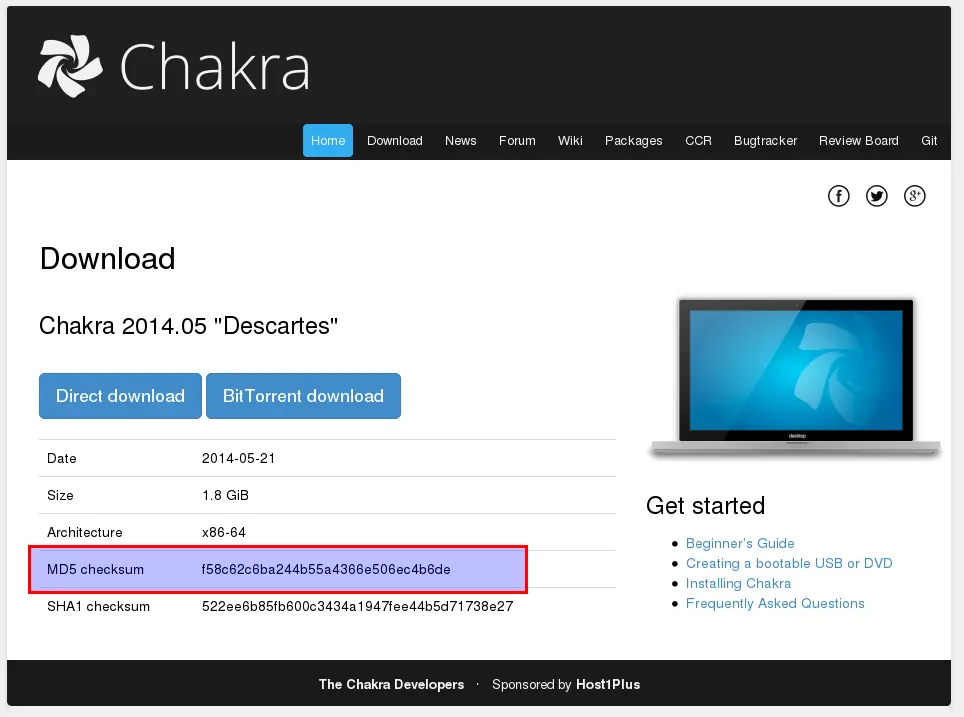Open the Packages navigation link
This screenshot has width=964, height=717.
(634, 141)
